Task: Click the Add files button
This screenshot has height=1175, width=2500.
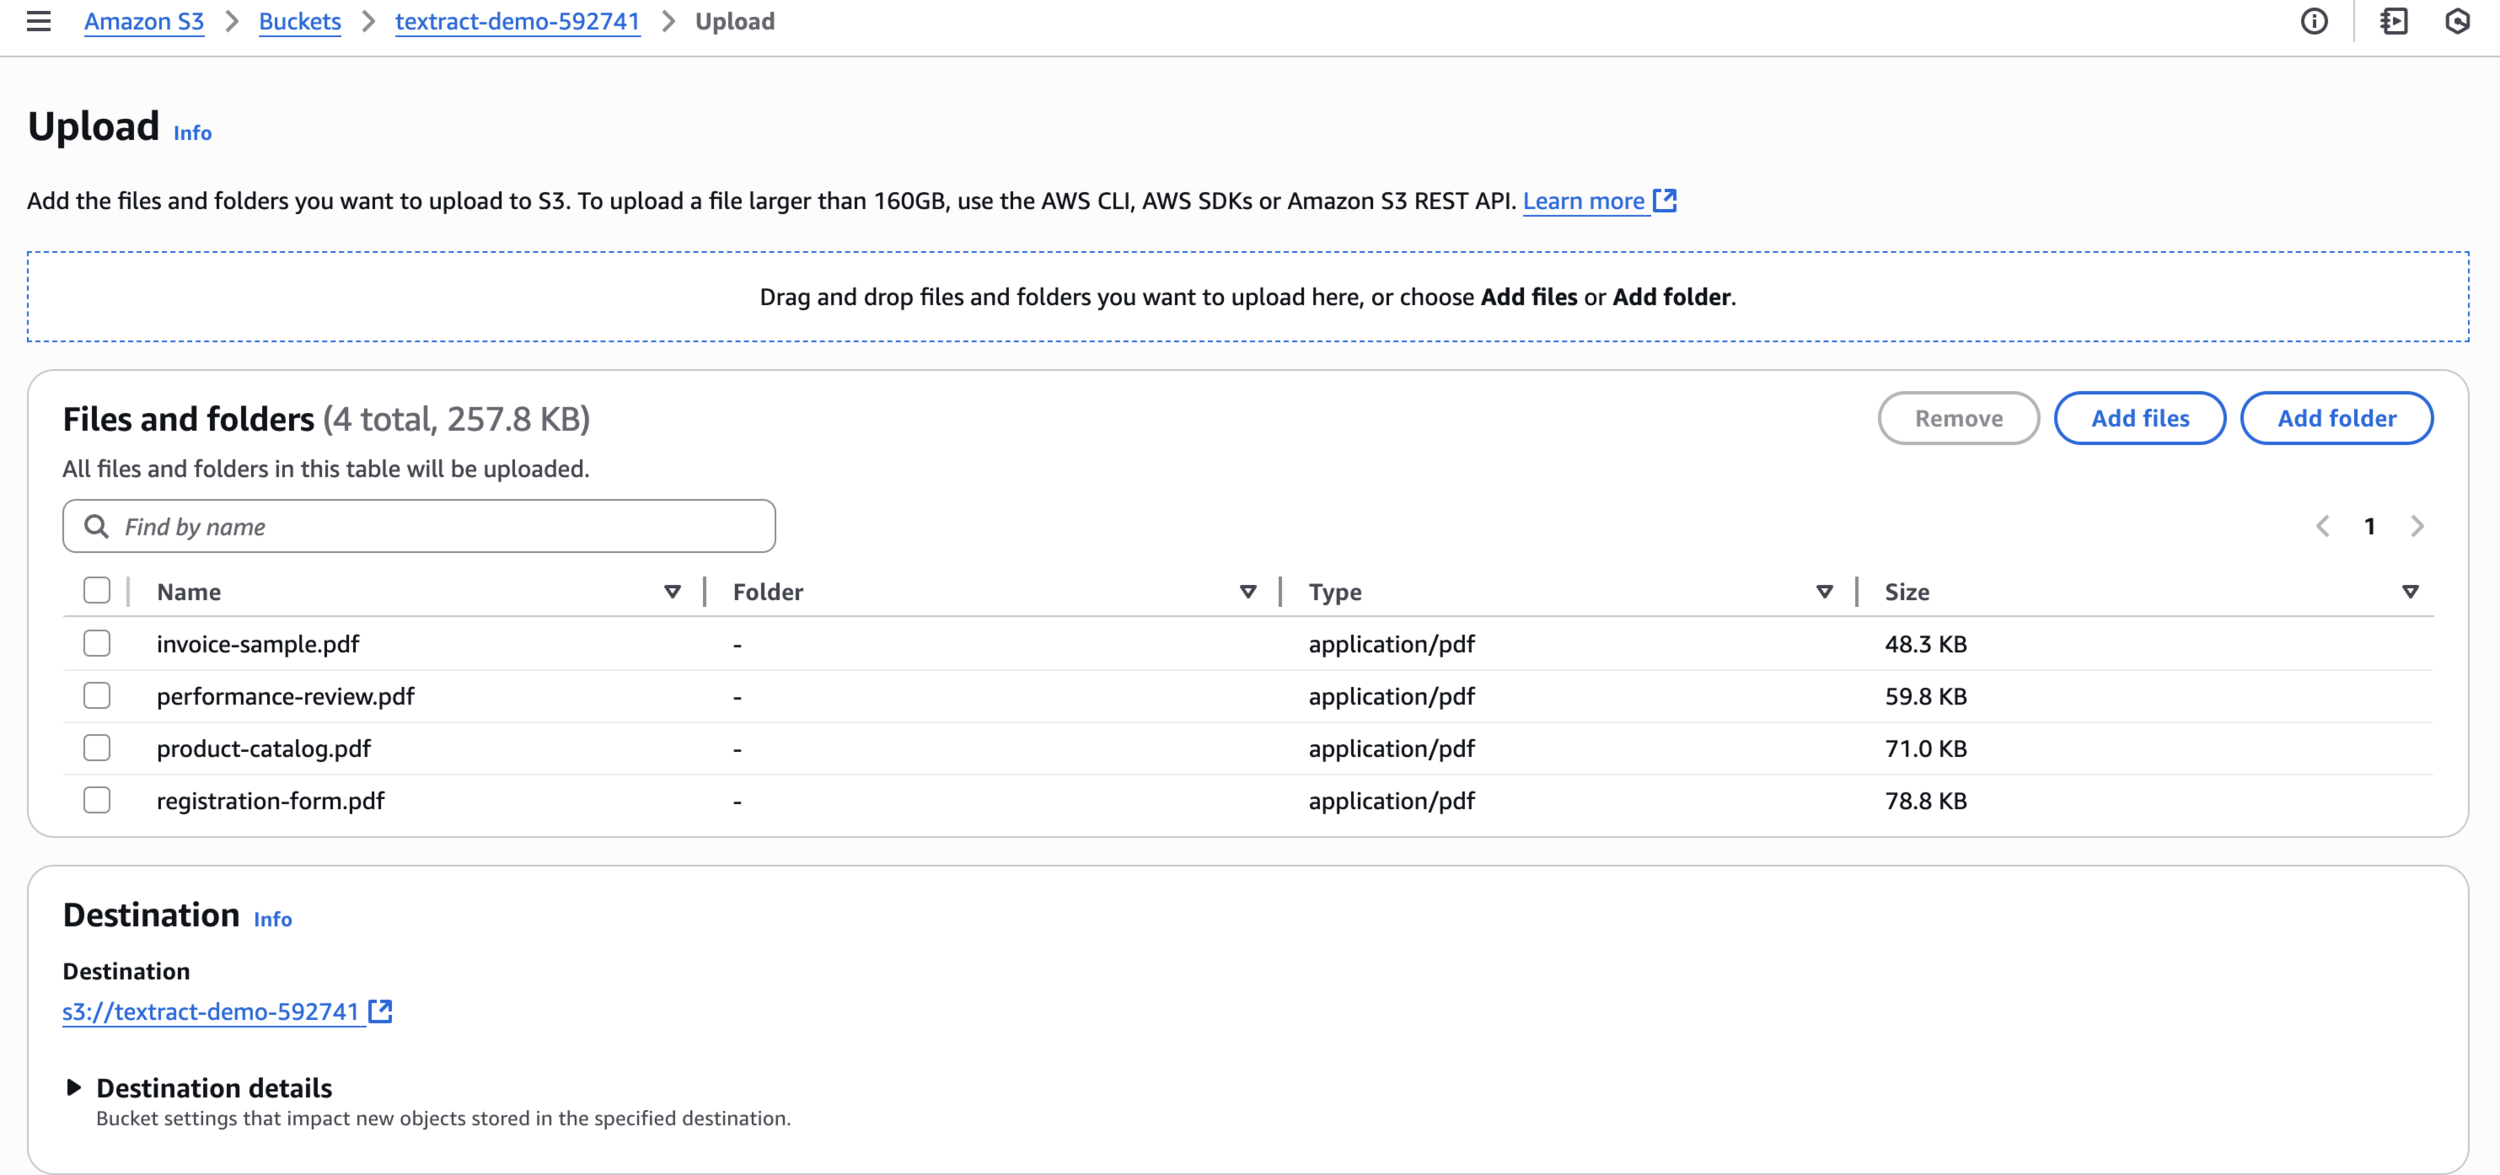Action: 2139,418
